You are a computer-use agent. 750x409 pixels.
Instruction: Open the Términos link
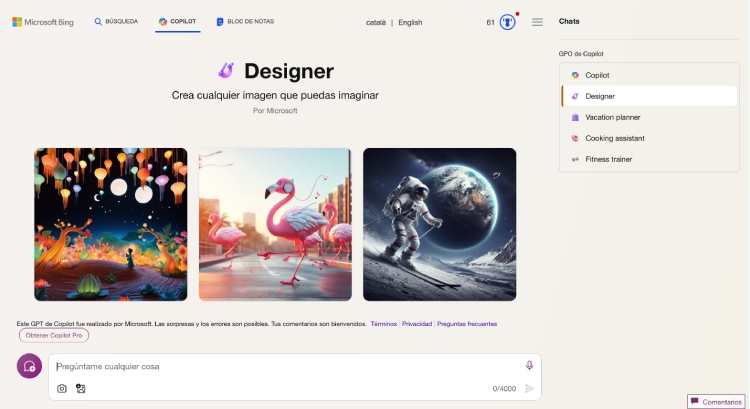(x=384, y=324)
